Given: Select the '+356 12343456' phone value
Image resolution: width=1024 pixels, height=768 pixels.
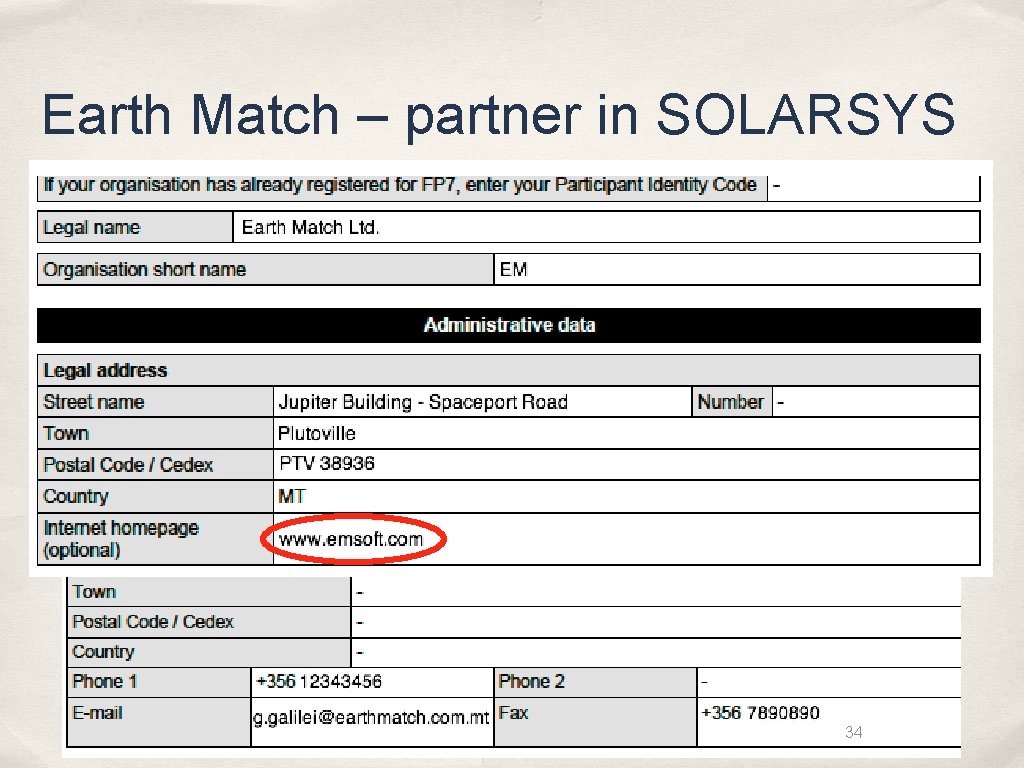Looking at the screenshot, I should point(319,681).
